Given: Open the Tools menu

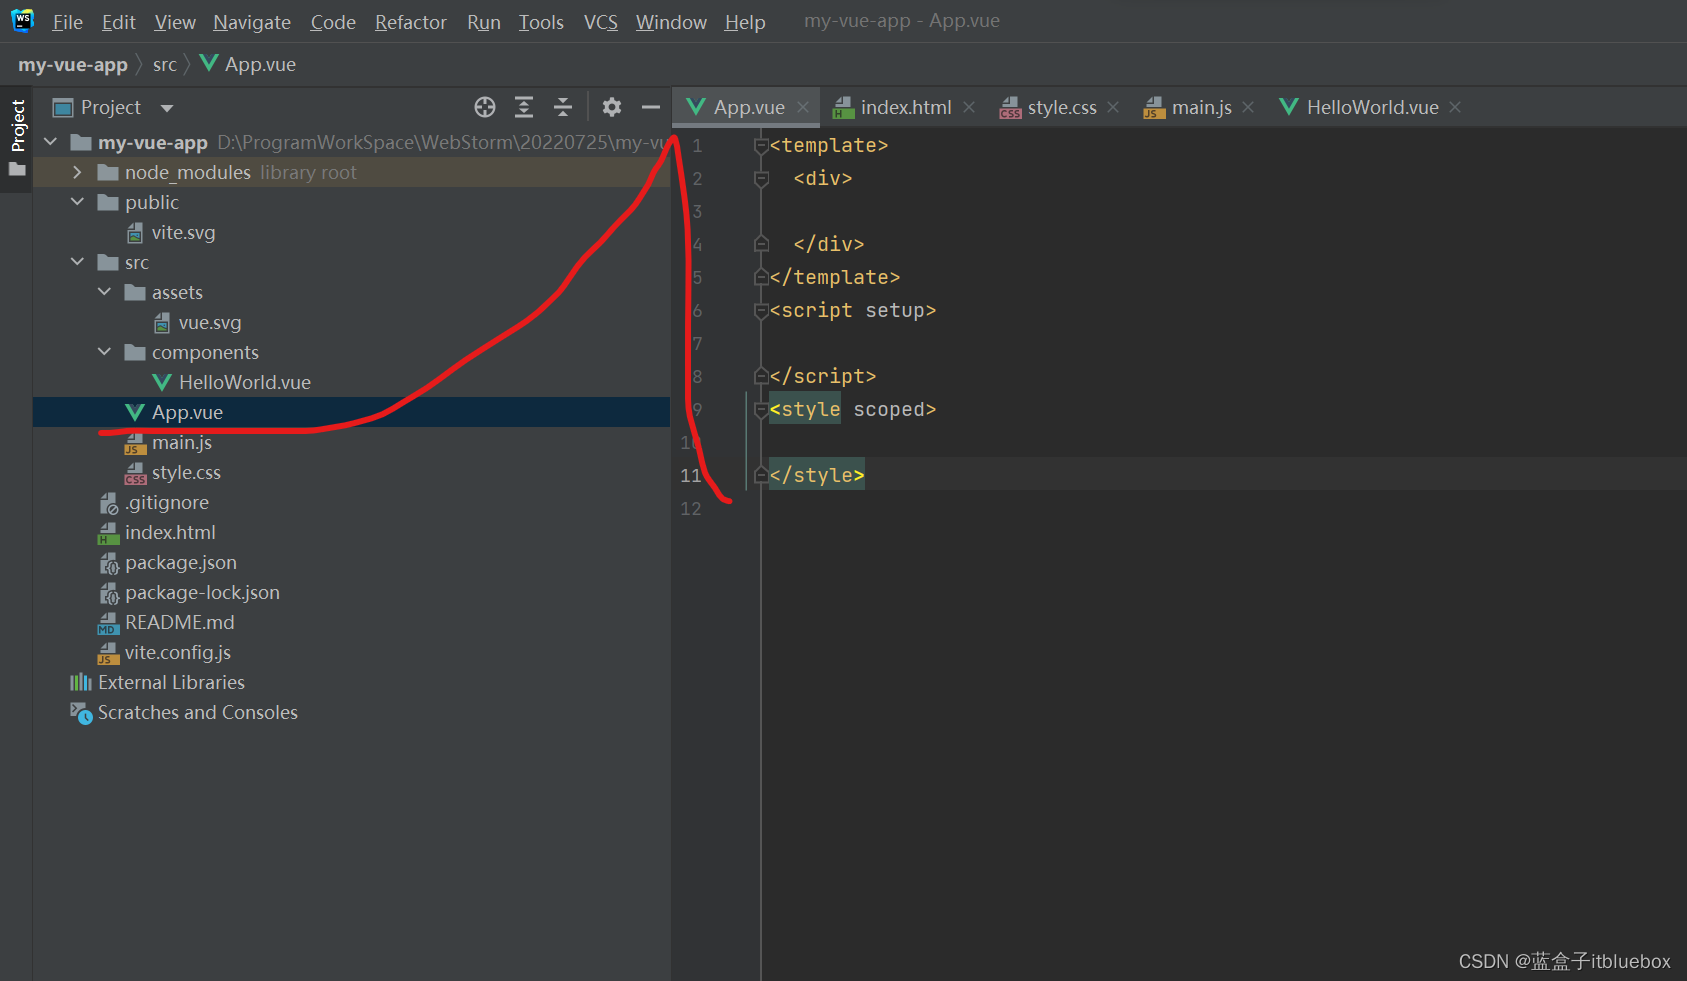Looking at the screenshot, I should point(541,22).
